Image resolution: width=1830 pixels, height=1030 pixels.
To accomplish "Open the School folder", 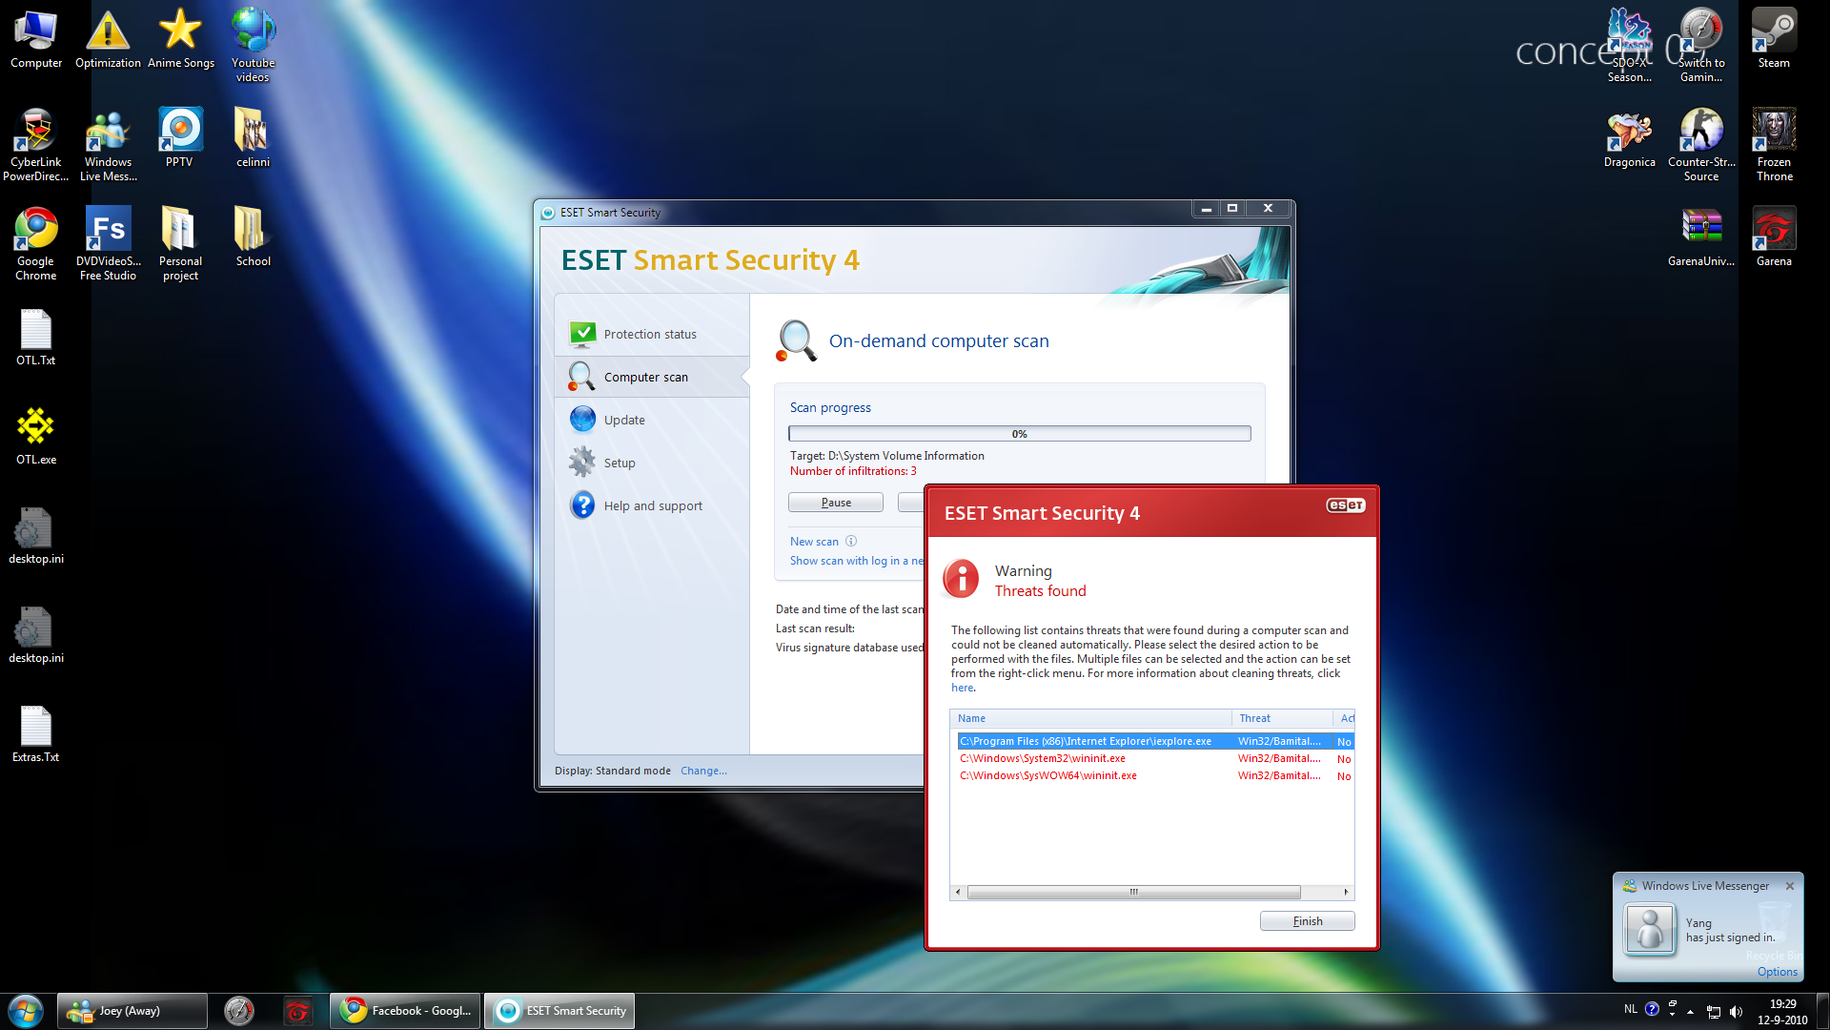I will 252,237.
